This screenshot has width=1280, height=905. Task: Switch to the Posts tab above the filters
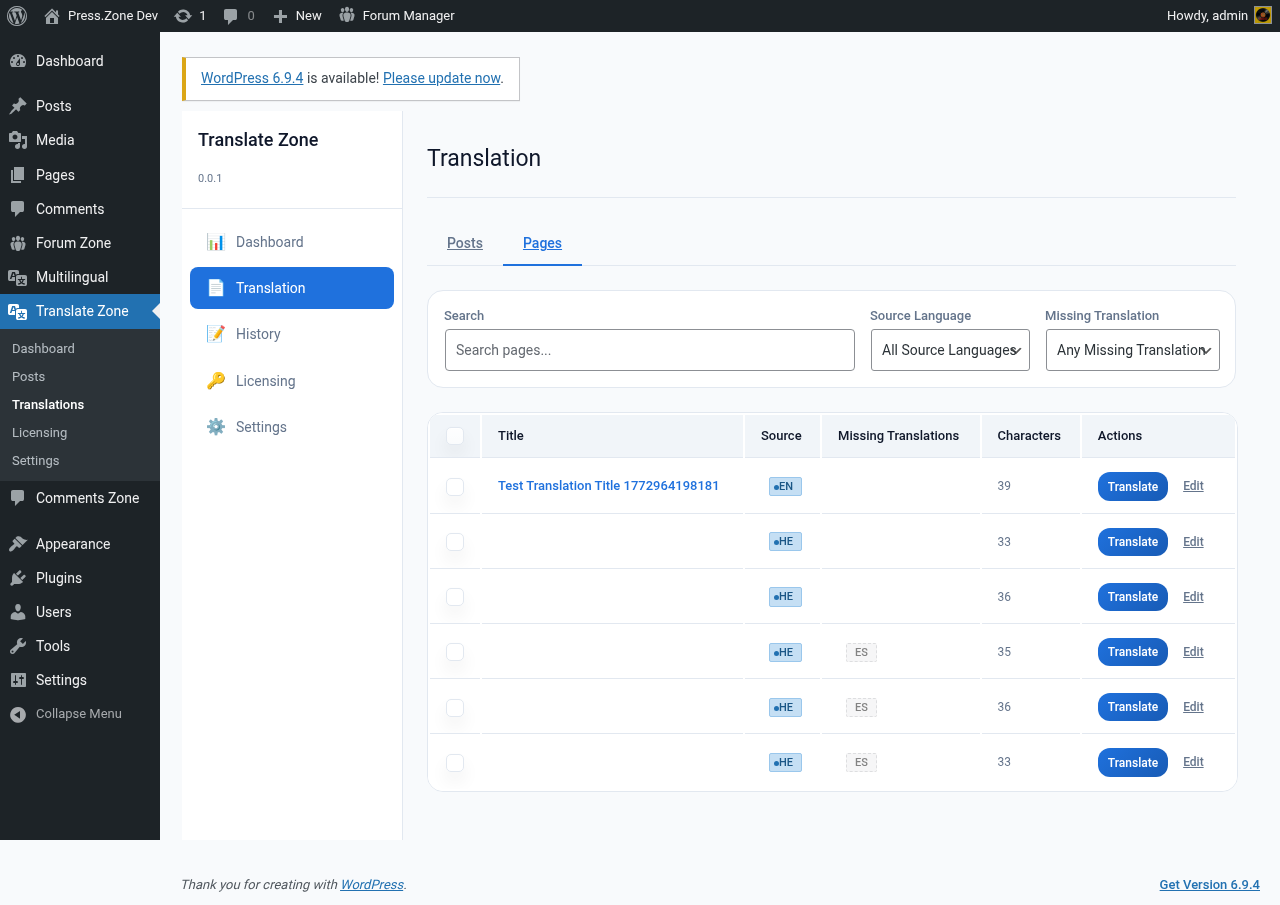click(x=465, y=243)
